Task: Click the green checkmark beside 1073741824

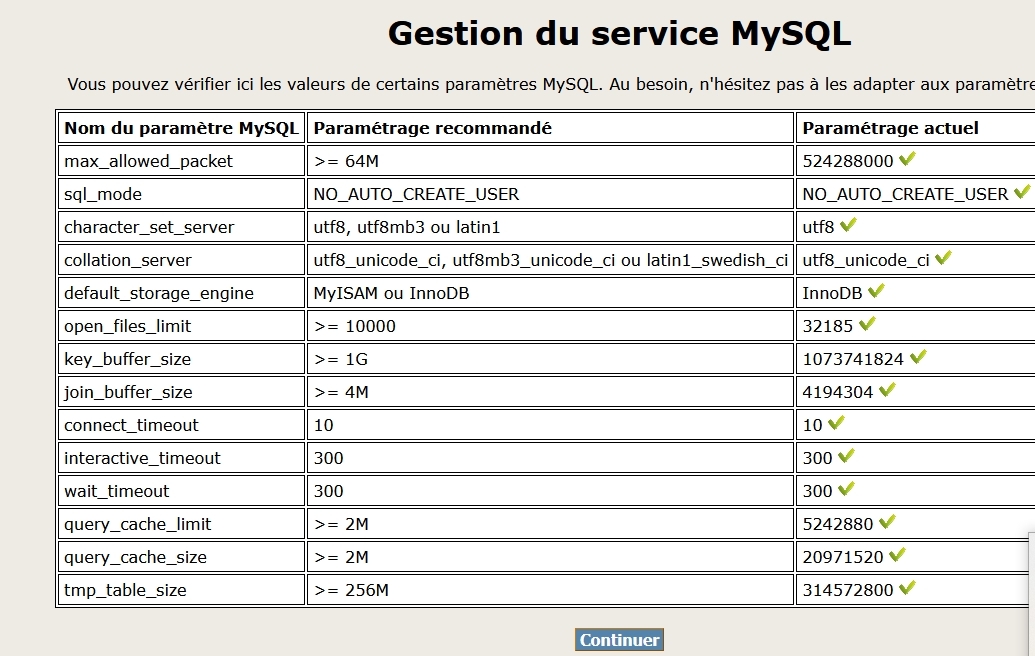Action: pos(918,357)
